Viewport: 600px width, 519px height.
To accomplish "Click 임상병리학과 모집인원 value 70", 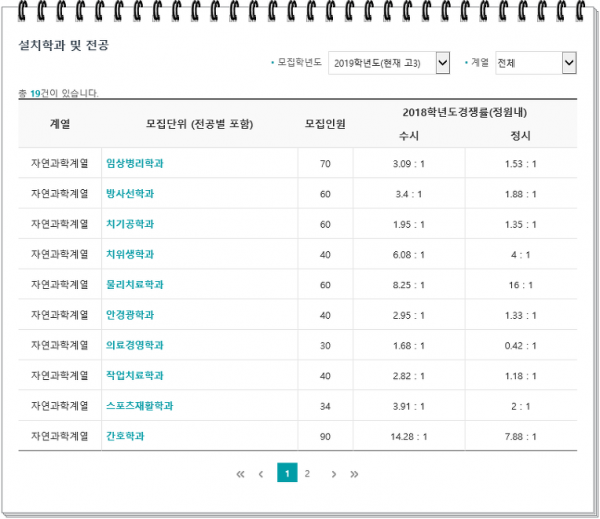I will [325, 164].
